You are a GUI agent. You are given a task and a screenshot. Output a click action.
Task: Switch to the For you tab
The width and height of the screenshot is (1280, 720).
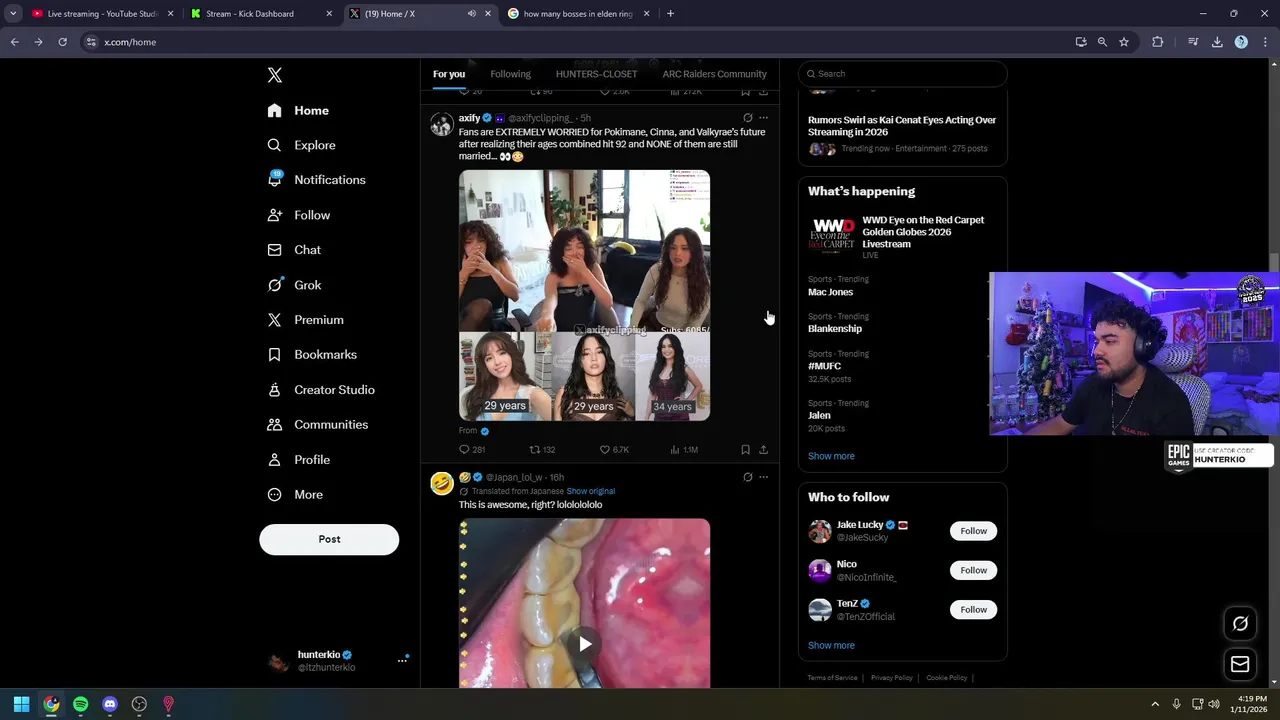[x=449, y=74]
